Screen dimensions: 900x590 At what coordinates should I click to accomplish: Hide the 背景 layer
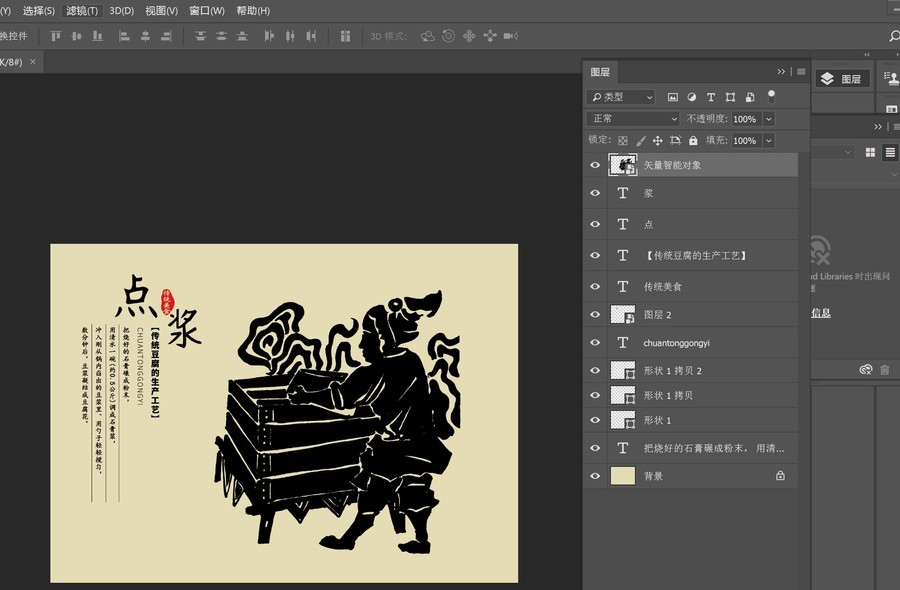click(x=595, y=476)
